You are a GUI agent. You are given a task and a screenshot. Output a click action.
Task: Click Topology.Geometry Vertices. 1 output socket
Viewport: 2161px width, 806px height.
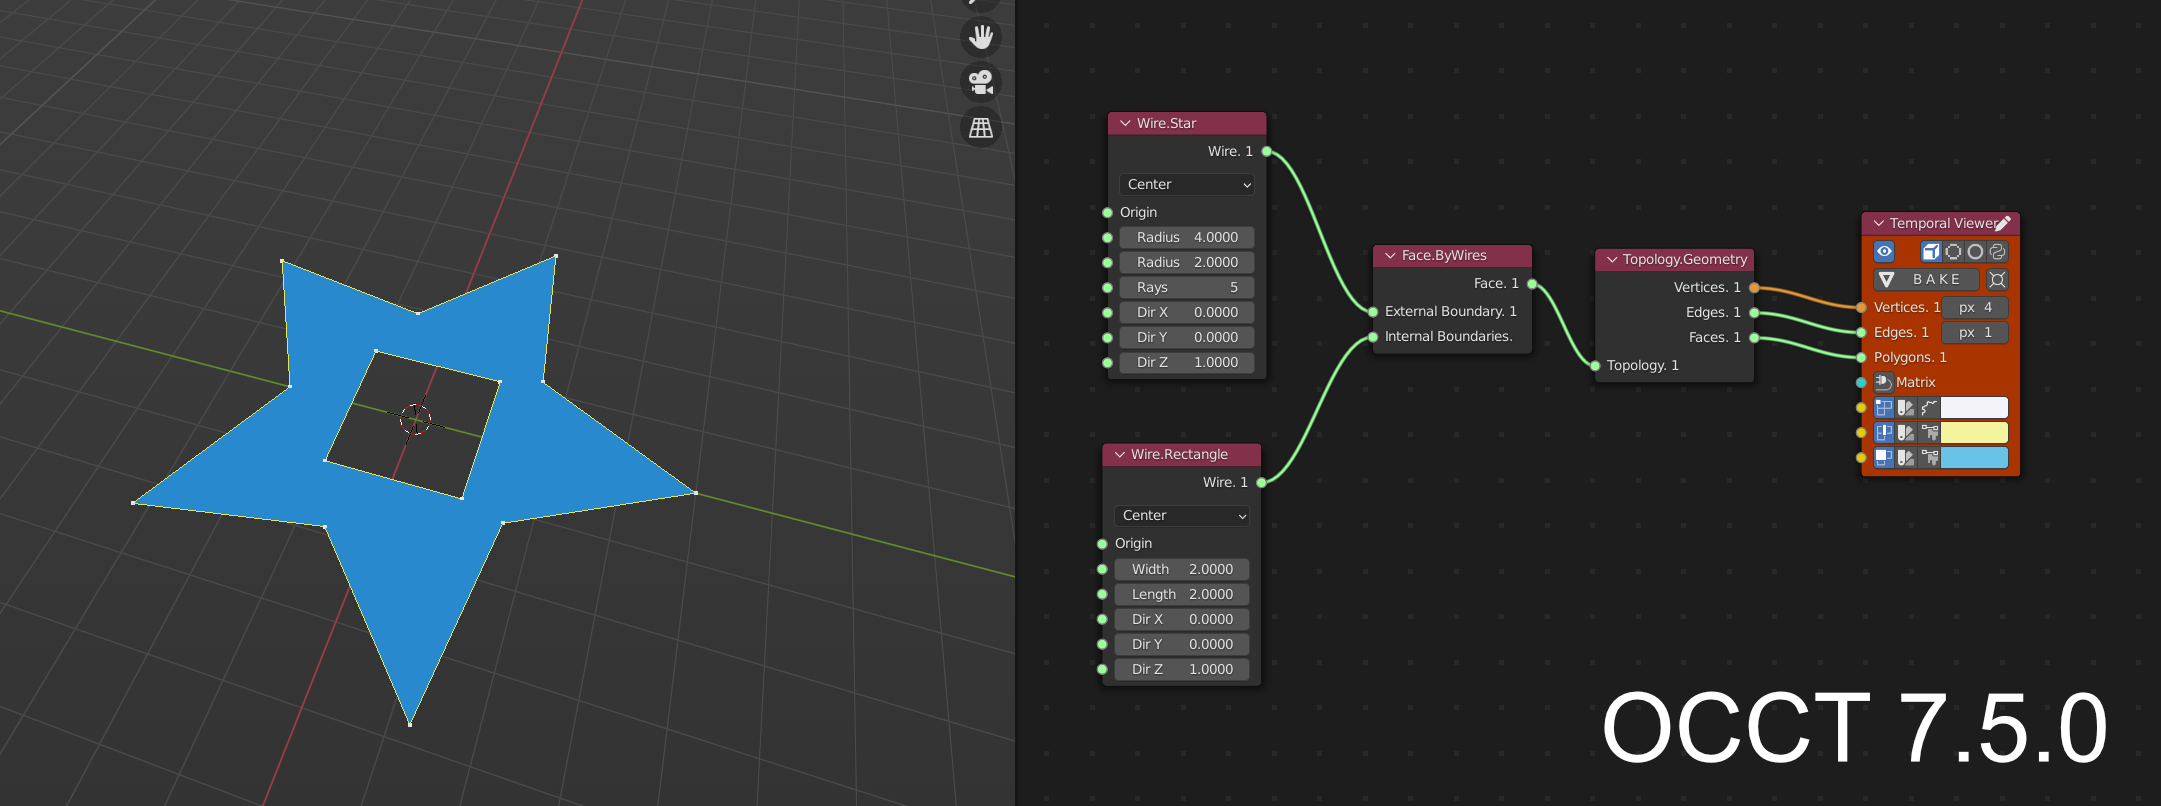1754,288
